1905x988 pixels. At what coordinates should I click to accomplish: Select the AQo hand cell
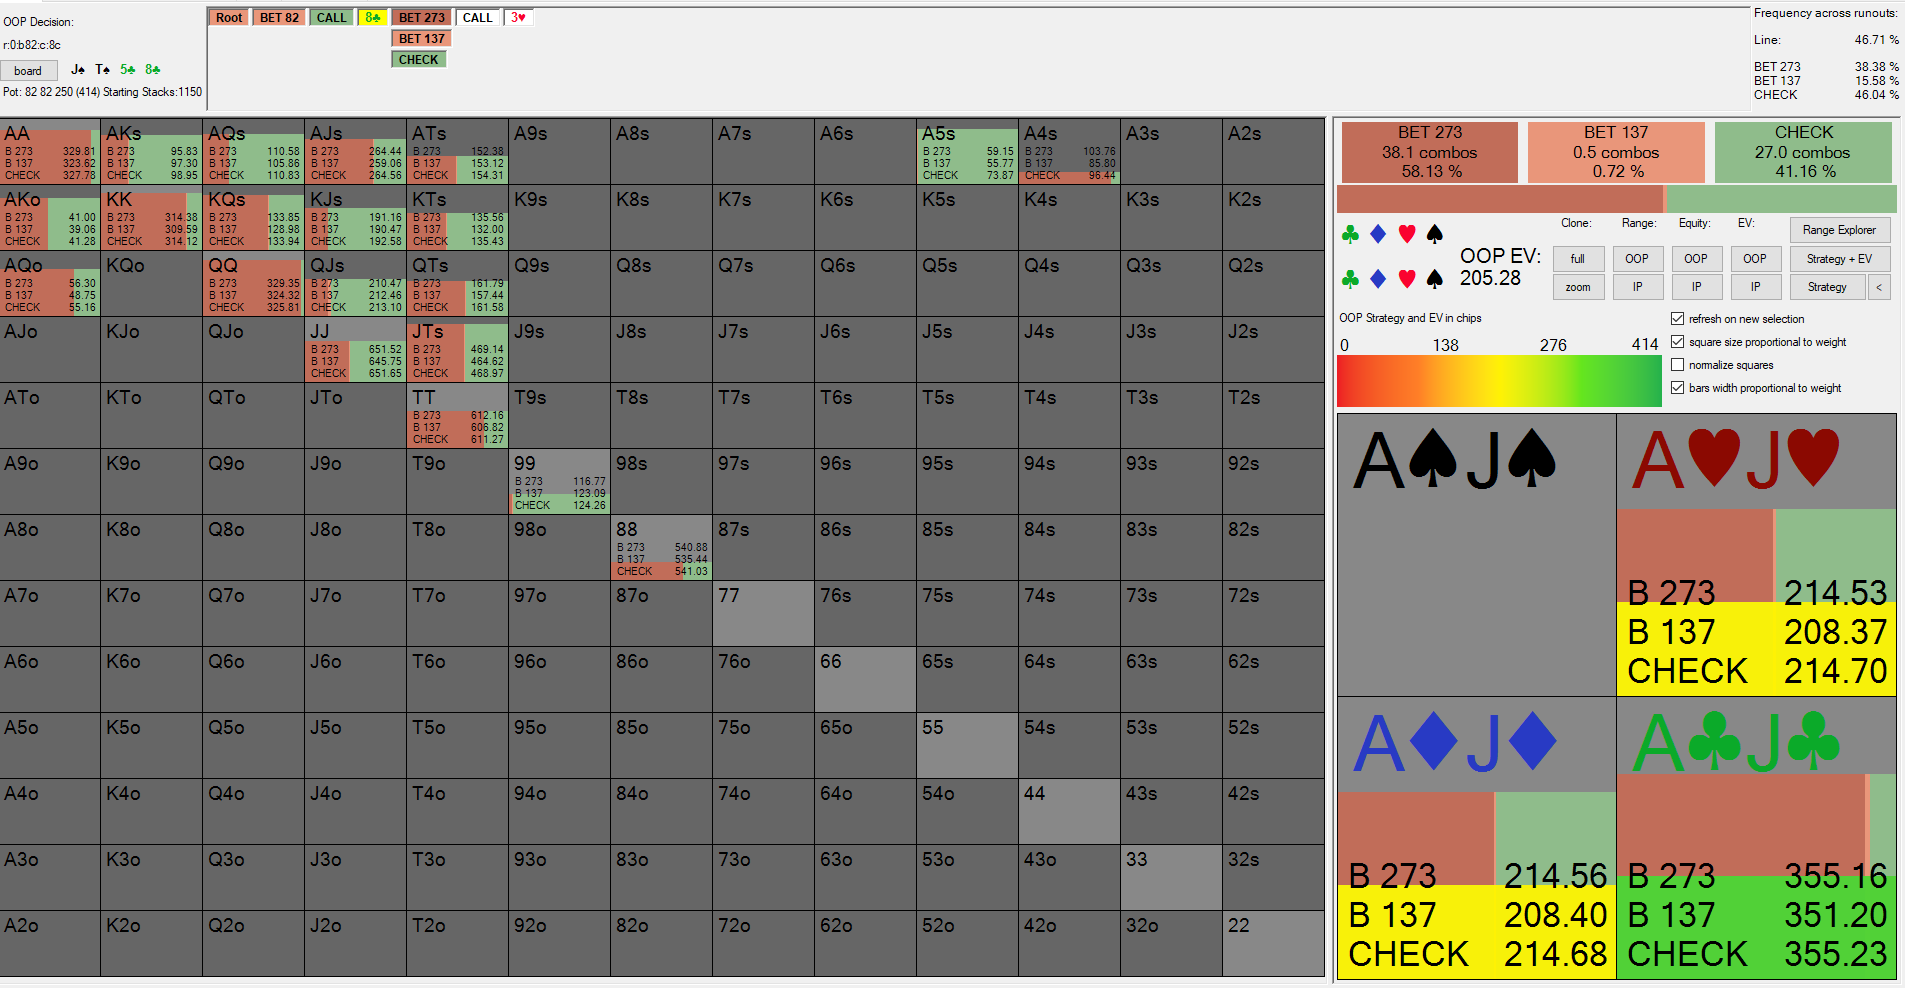point(50,284)
